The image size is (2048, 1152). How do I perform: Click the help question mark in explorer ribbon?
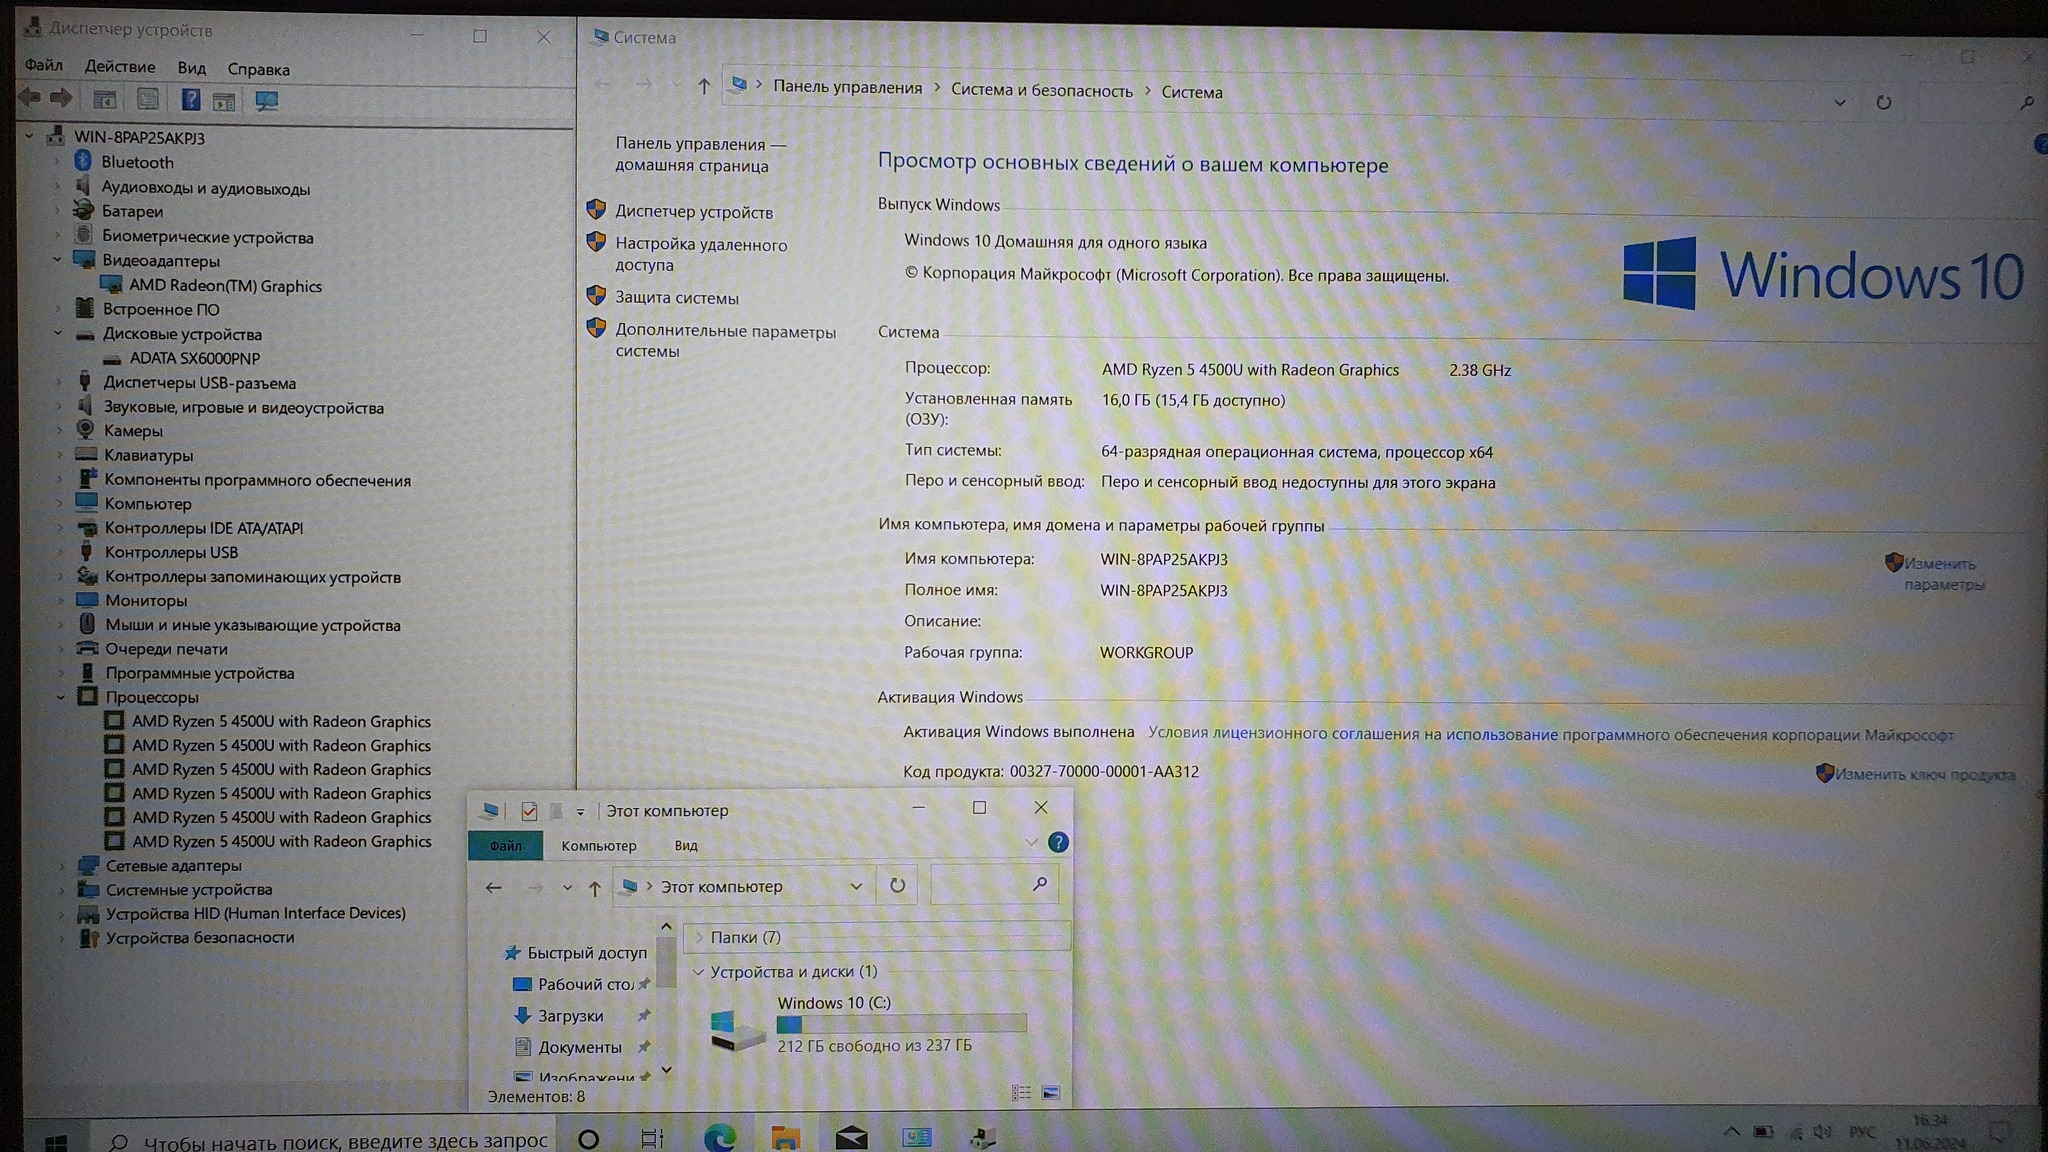(1057, 843)
